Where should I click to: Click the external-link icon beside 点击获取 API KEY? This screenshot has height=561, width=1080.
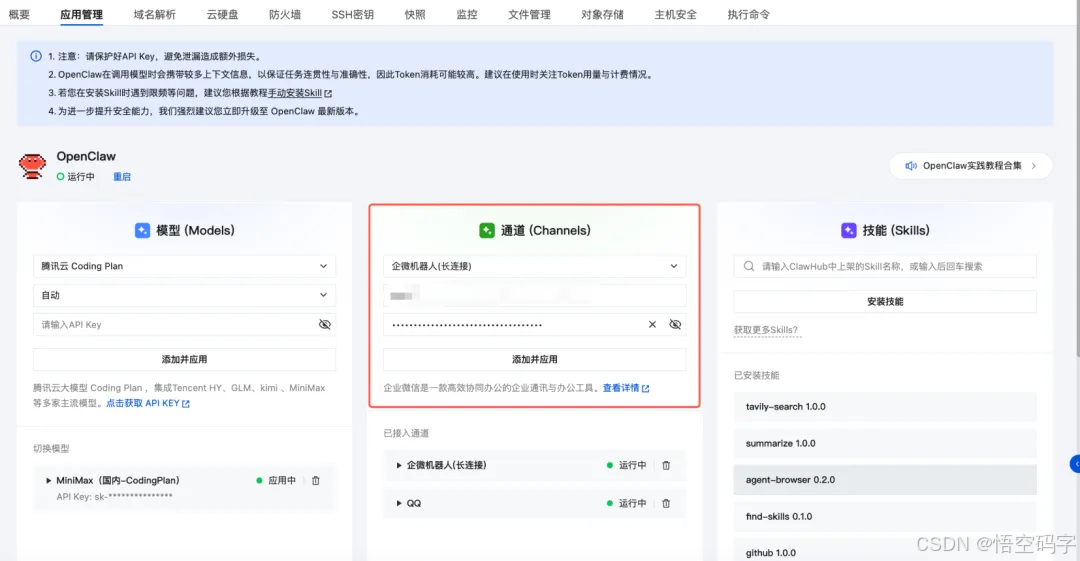coord(185,404)
